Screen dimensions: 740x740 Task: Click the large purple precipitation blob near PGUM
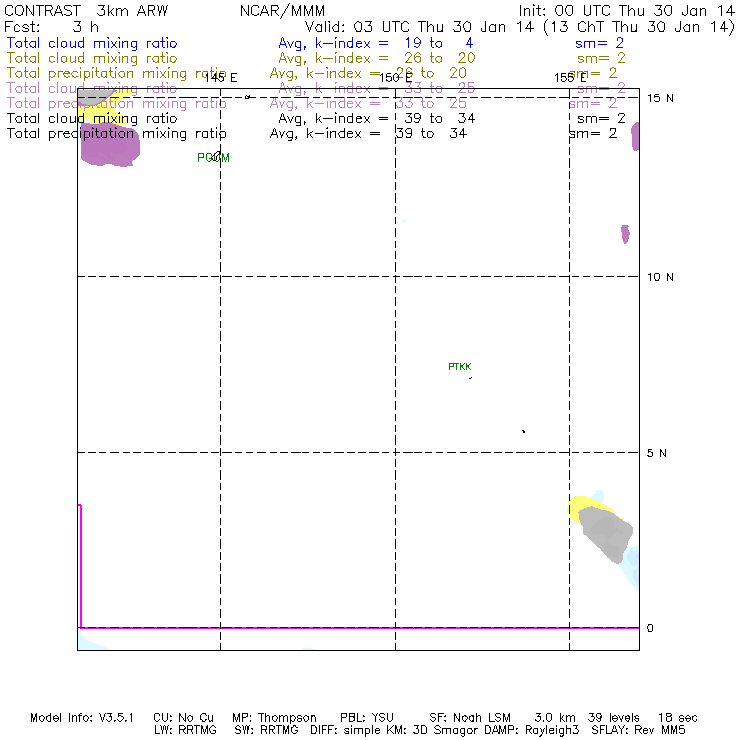(x=110, y=145)
